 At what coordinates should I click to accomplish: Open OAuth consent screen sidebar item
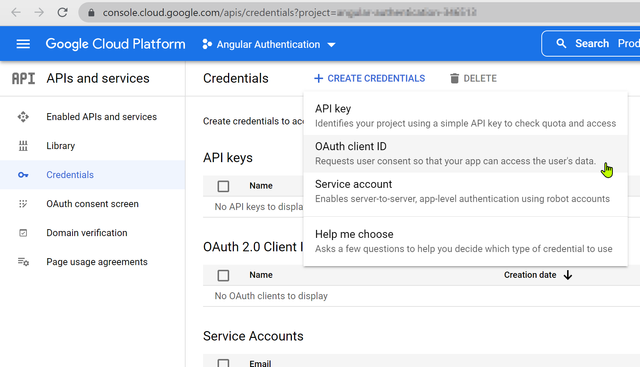(92, 204)
